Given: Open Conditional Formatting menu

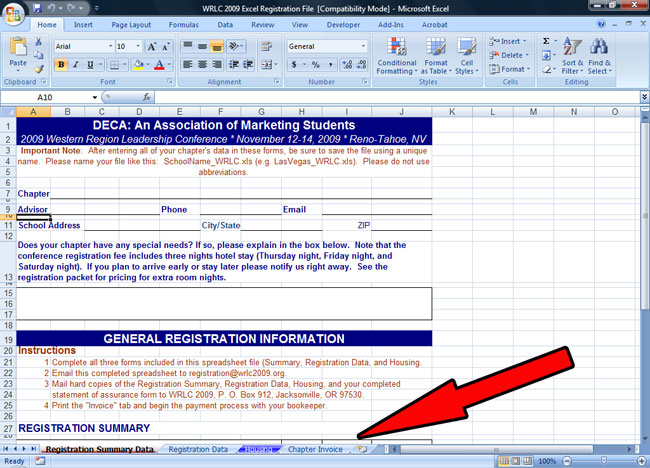Looking at the screenshot, I should (397, 56).
